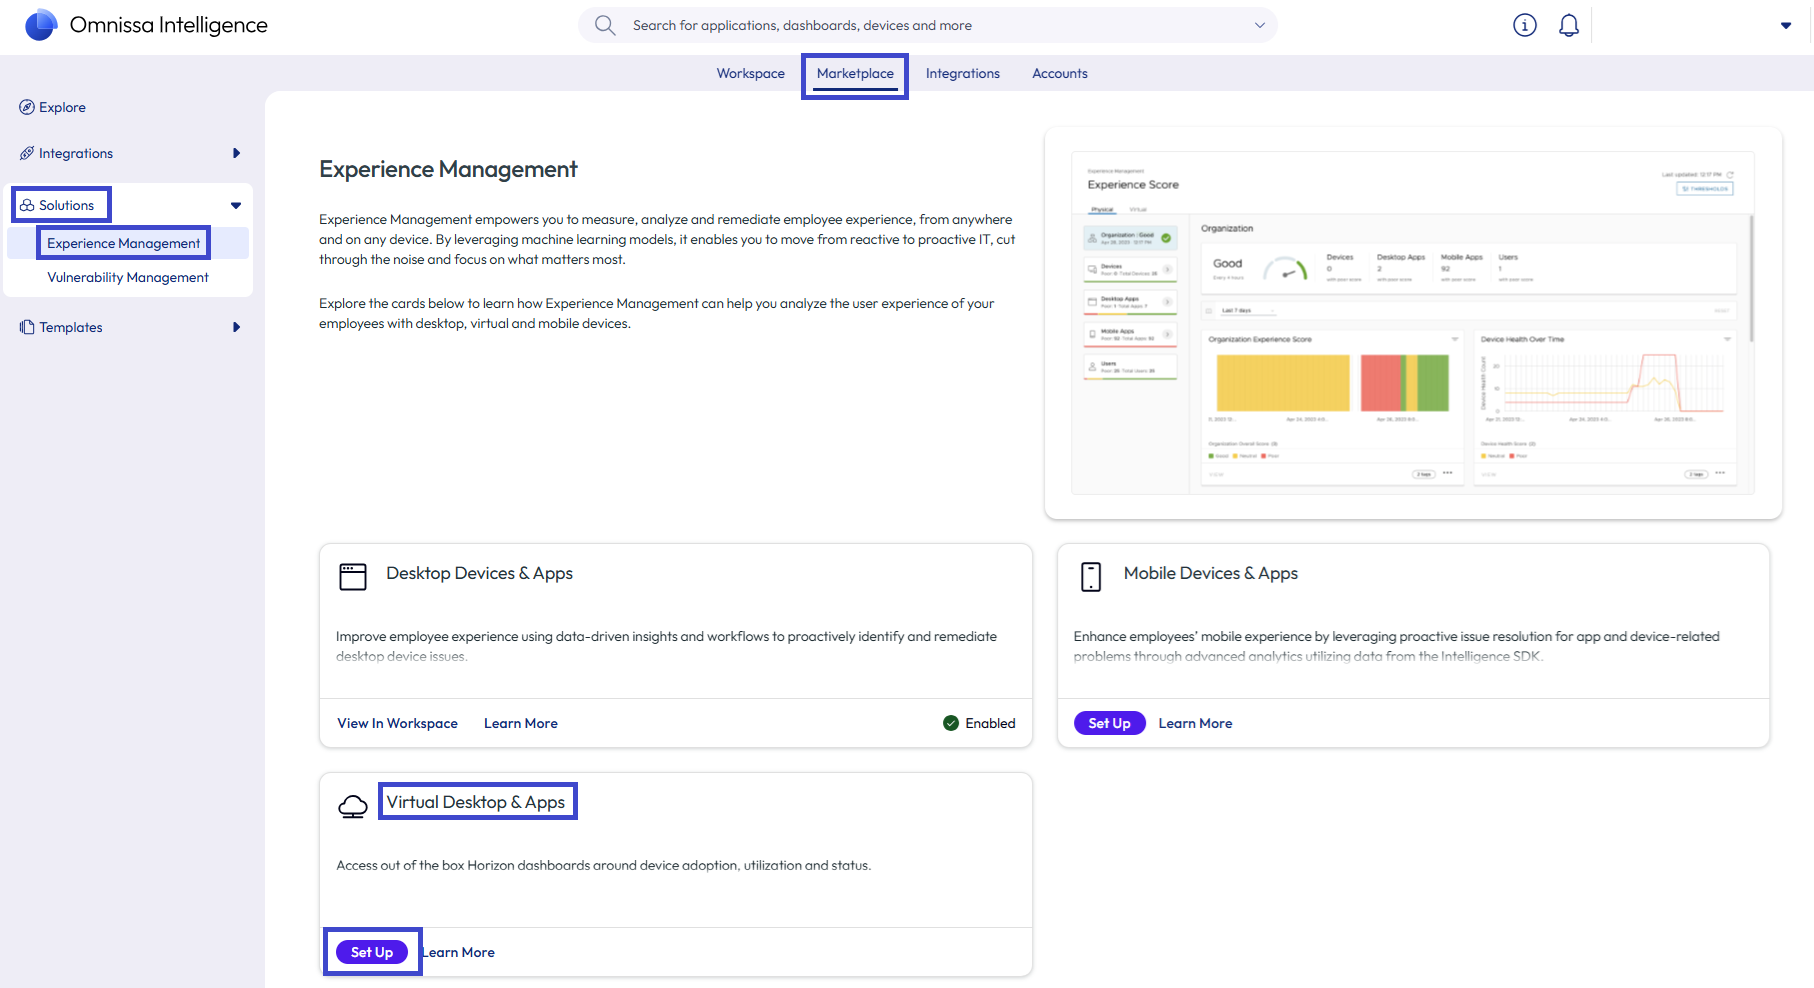The width and height of the screenshot is (1814, 988).
Task: Switch to the Workspace tab
Action: tap(751, 73)
